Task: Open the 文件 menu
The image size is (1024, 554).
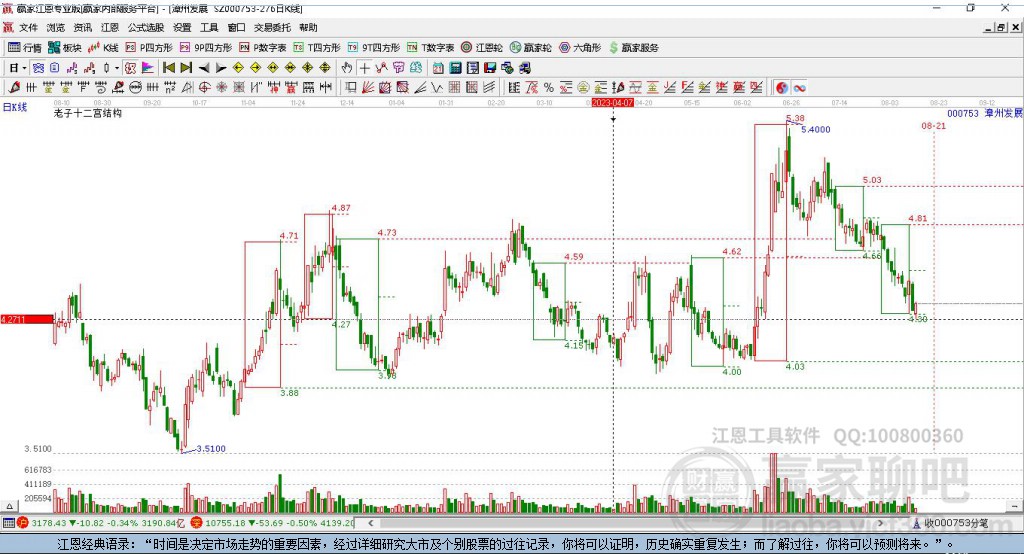Action: [x=28, y=27]
